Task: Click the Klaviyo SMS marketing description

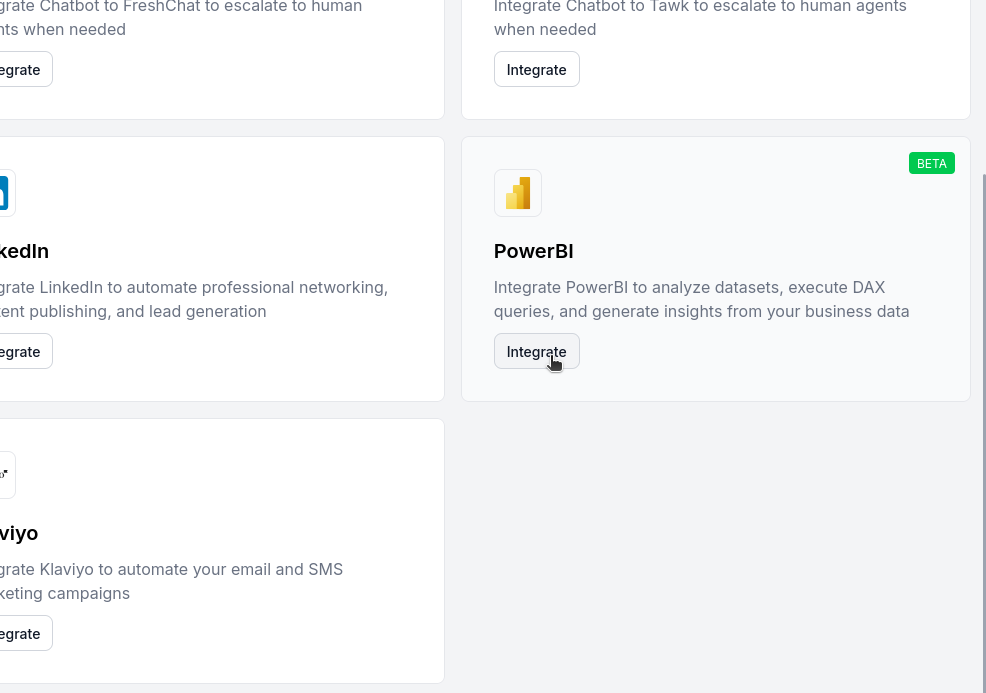Action: coord(170,581)
